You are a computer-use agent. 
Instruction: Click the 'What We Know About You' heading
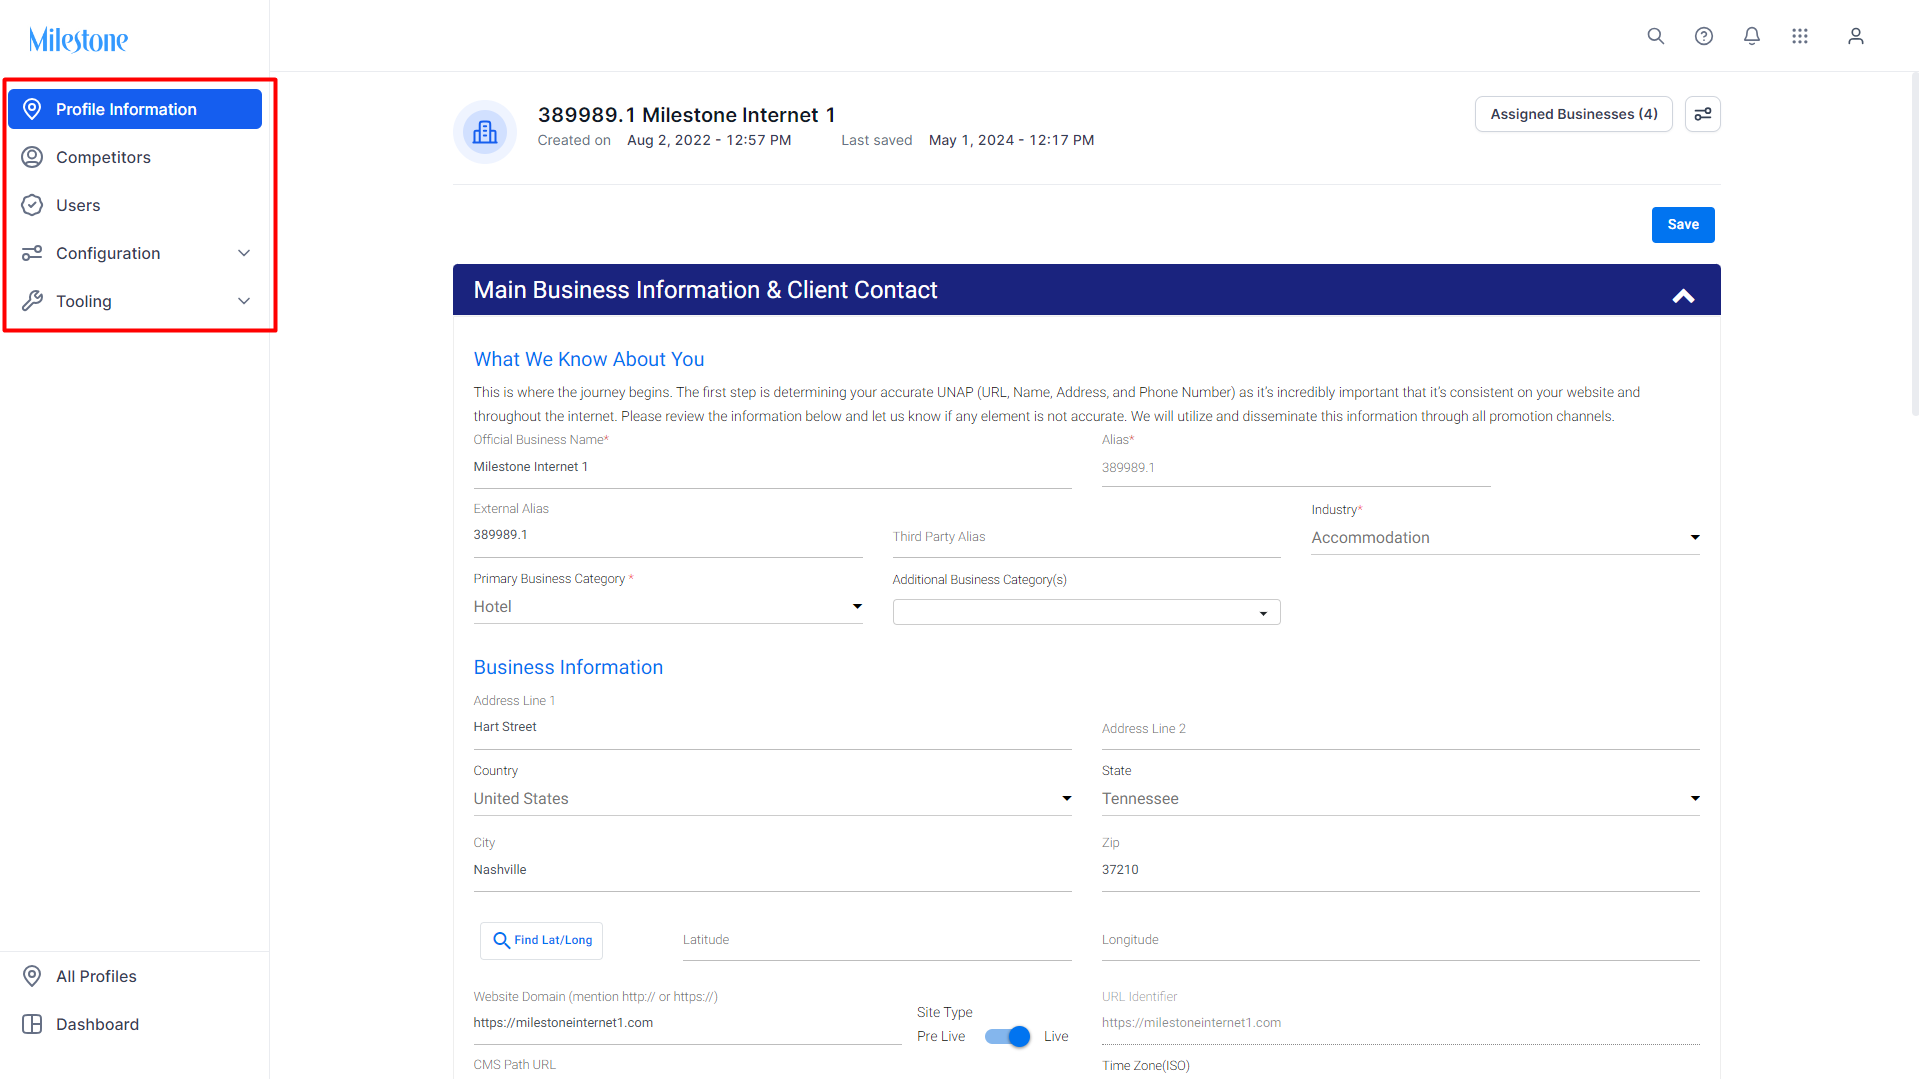[x=589, y=360]
